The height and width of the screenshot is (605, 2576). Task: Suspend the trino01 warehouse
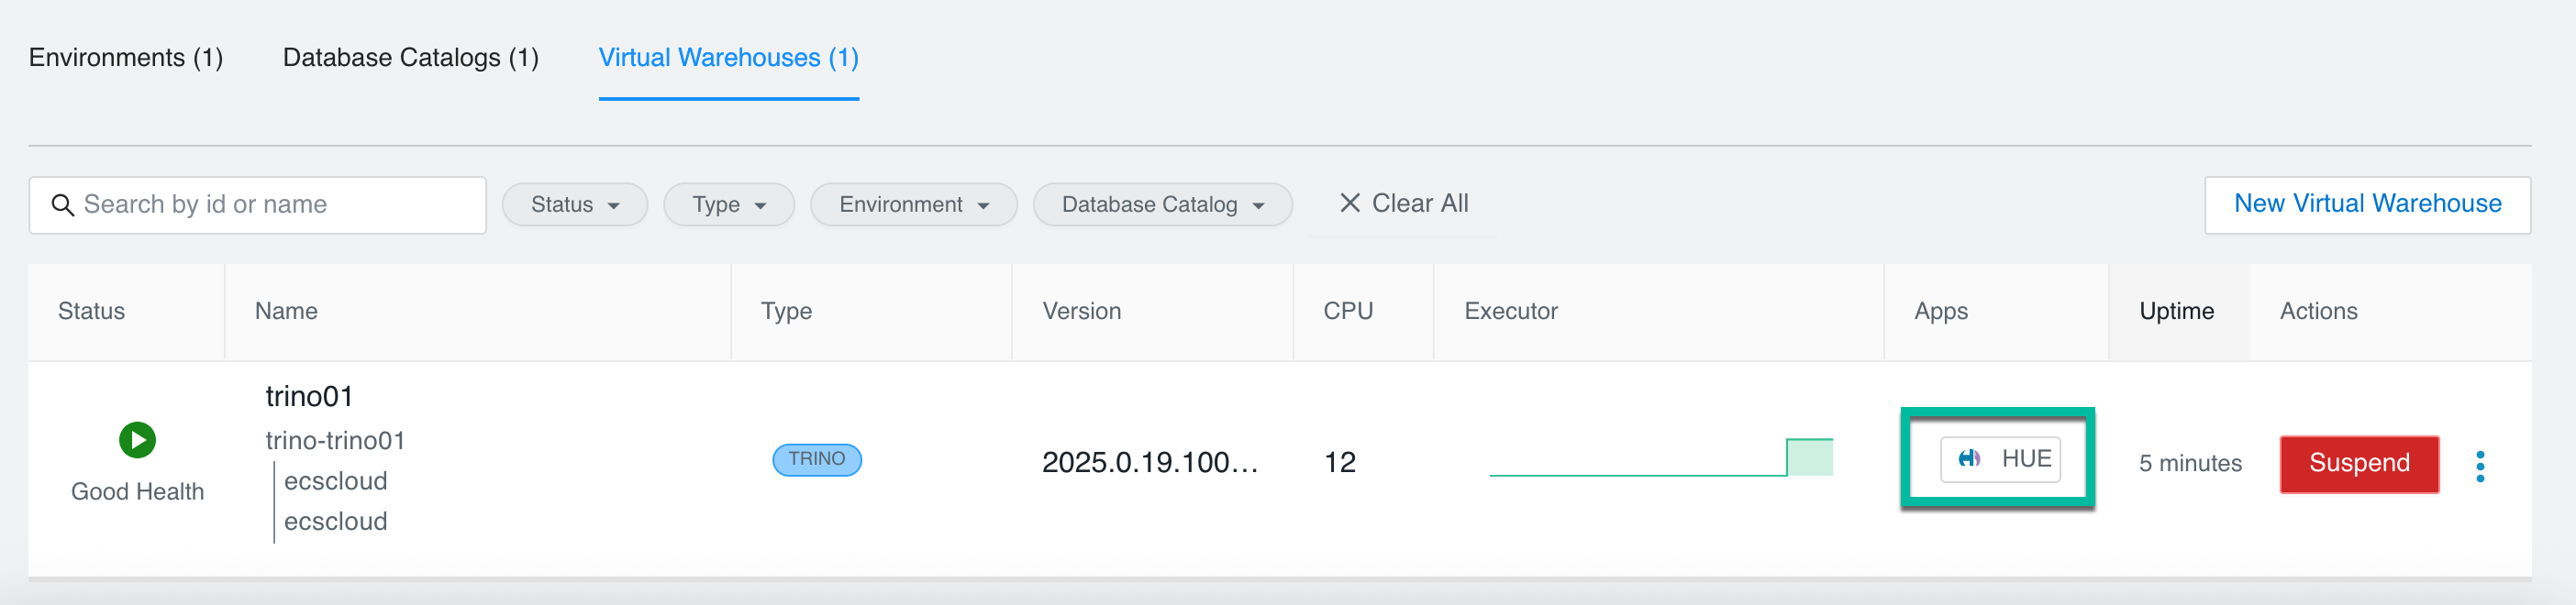pos(2358,463)
